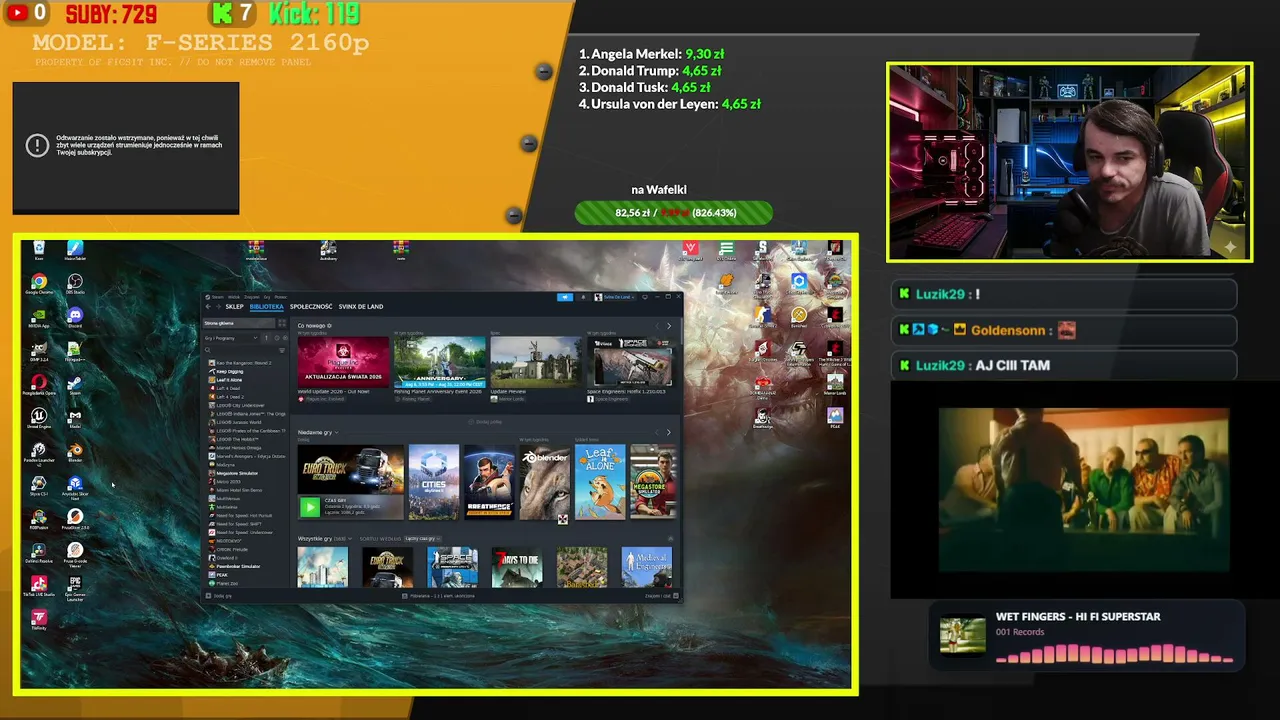Open the NVIDIA App desktop icon
1280x720 pixels.
[x=38, y=318]
